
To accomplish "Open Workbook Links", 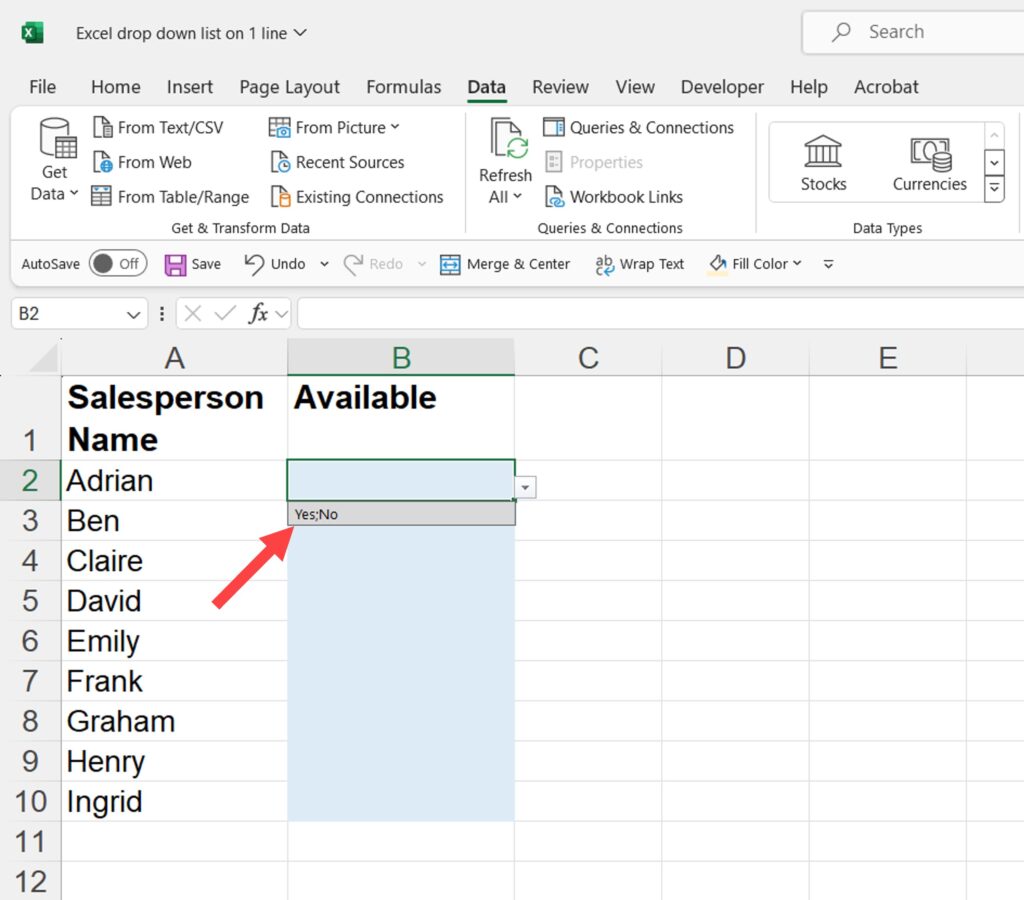I will 614,197.
